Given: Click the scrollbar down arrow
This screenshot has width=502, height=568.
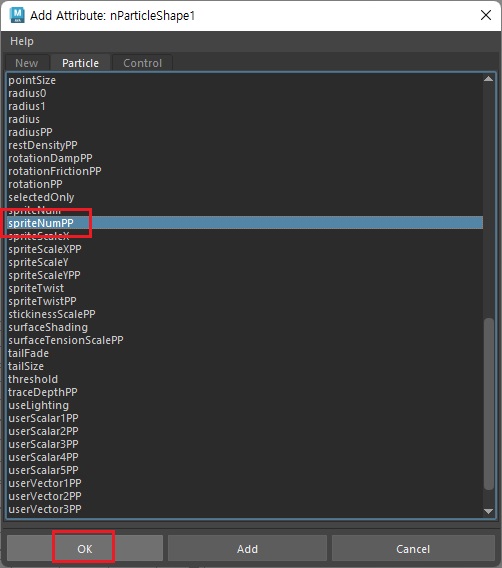Looking at the screenshot, I should [x=489, y=511].
